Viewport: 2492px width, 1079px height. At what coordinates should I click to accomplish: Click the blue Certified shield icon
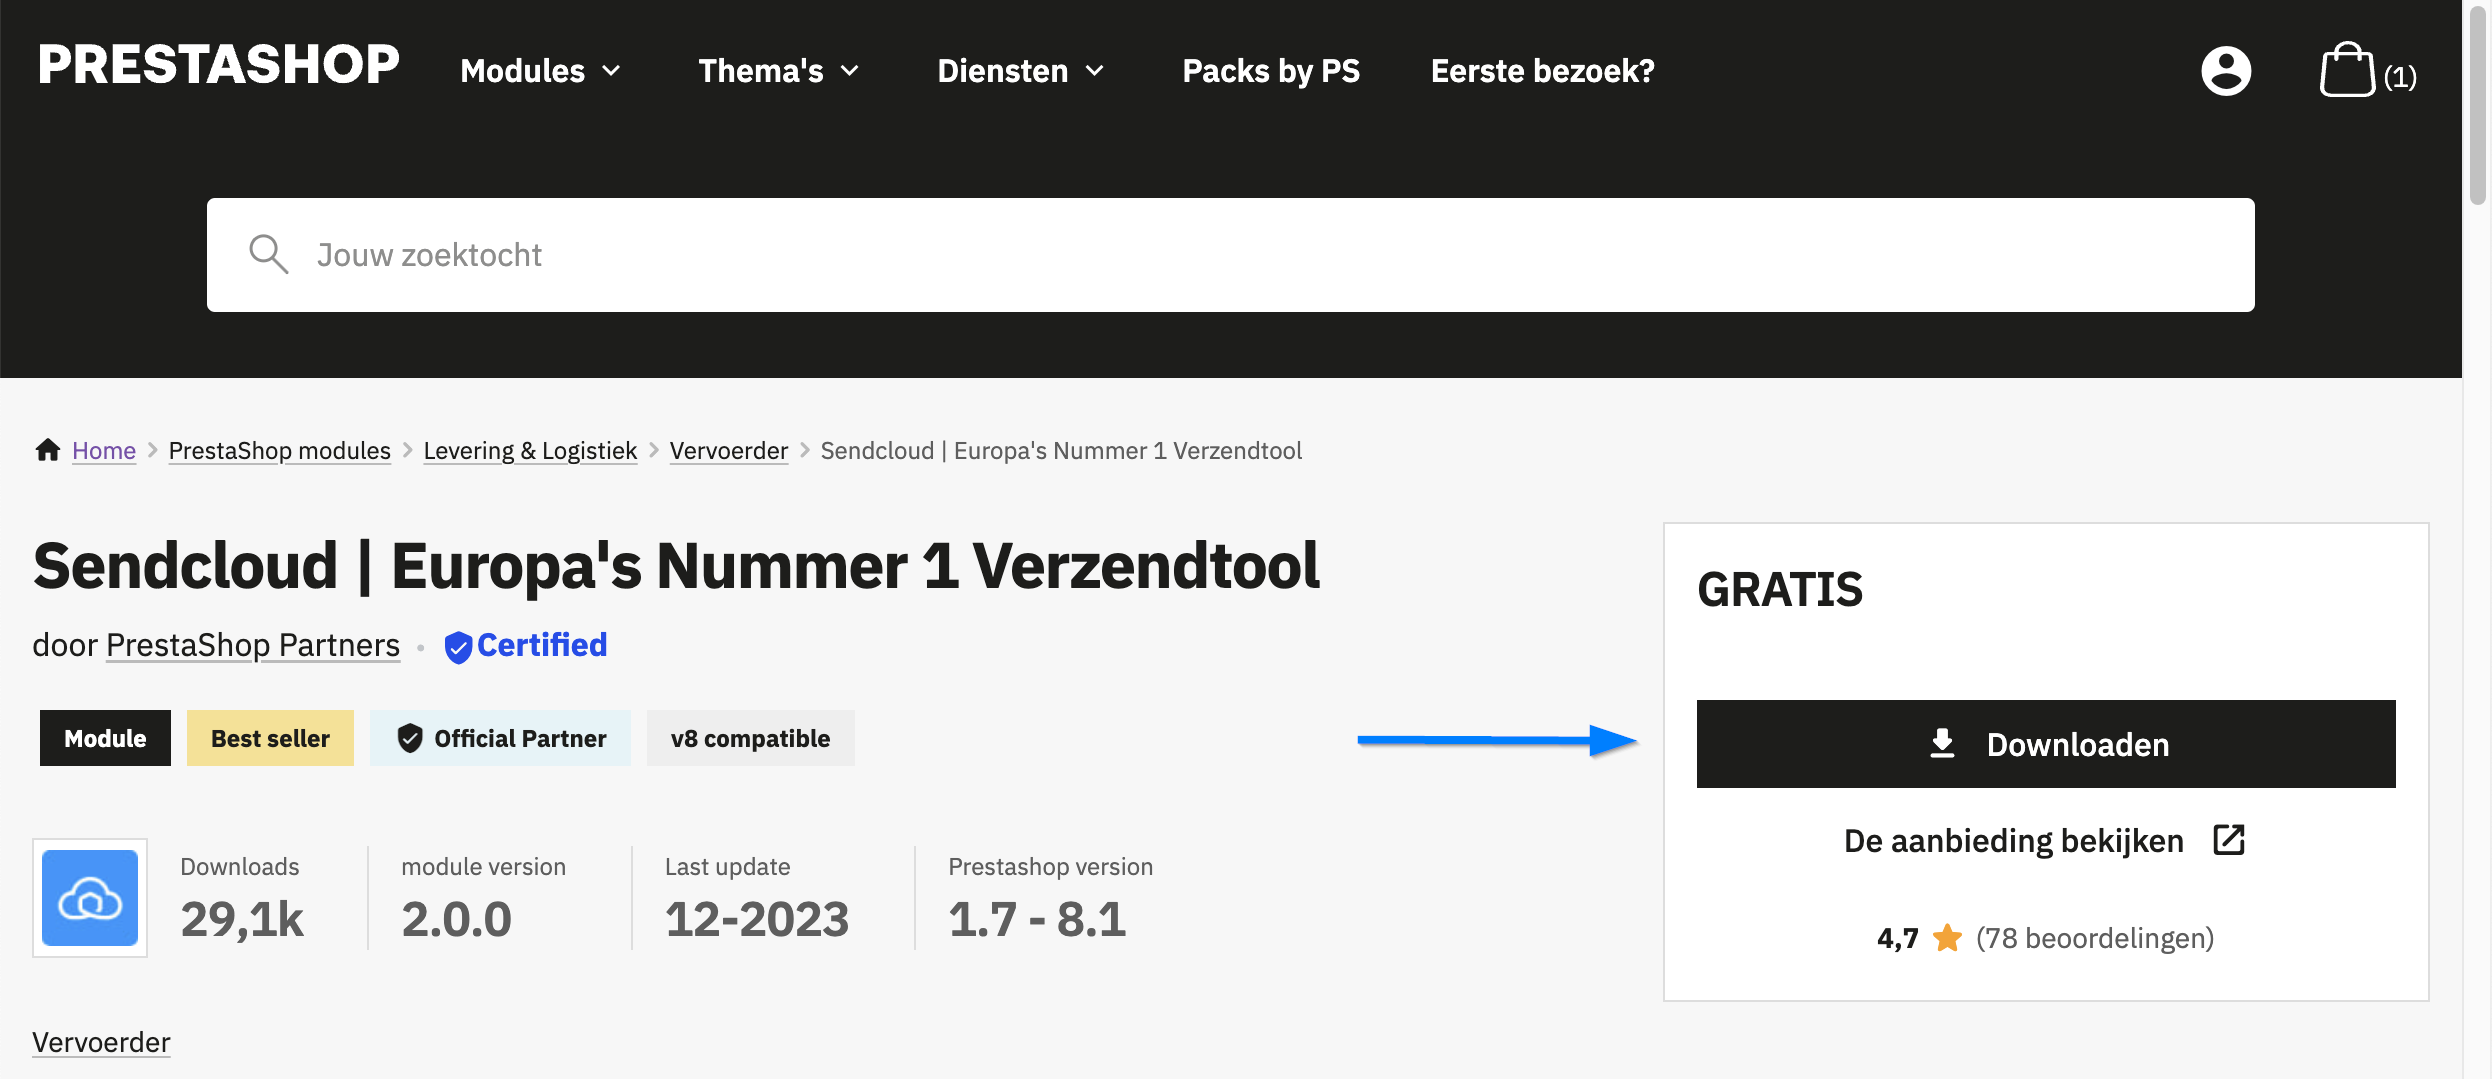click(458, 647)
